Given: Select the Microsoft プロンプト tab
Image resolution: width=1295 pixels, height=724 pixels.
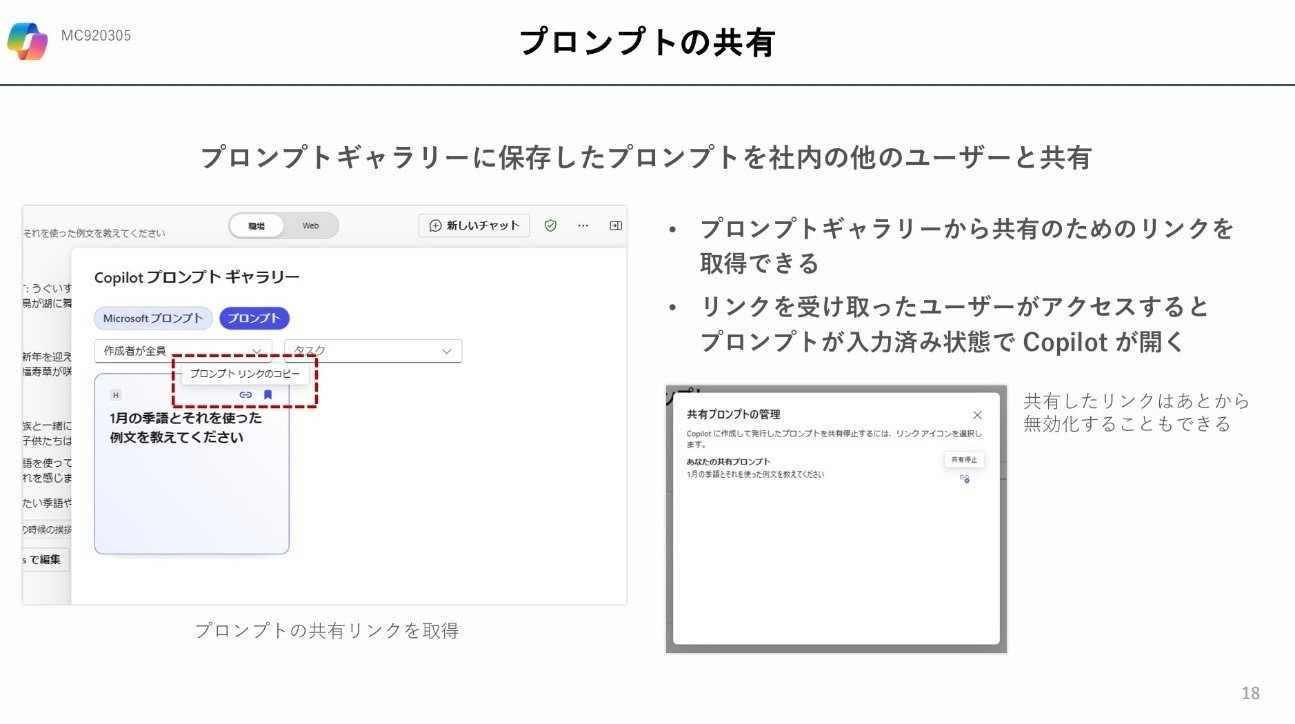Looking at the screenshot, I should 153,318.
